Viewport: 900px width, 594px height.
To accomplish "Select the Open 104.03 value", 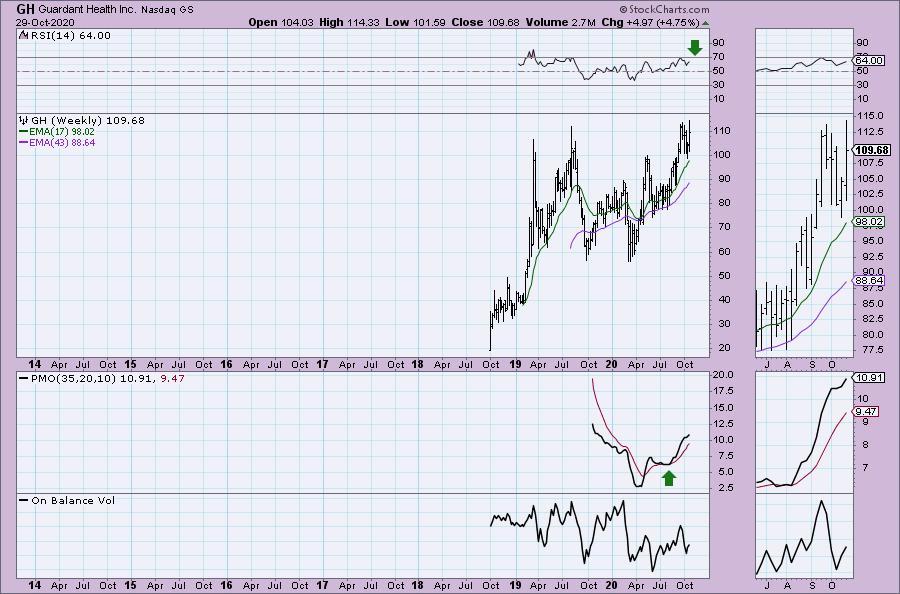I will (281, 22).
